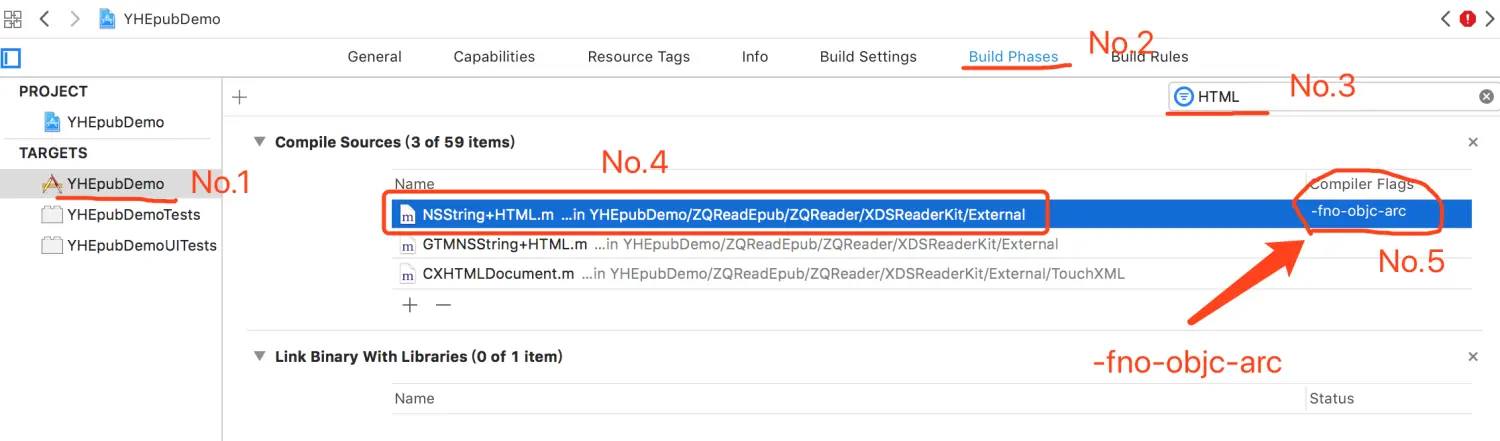Image resolution: width=1500 pixels, height=441 pixels.
Task: Click the YHEpubDemo app target icon
Action: tap(52, 184)
